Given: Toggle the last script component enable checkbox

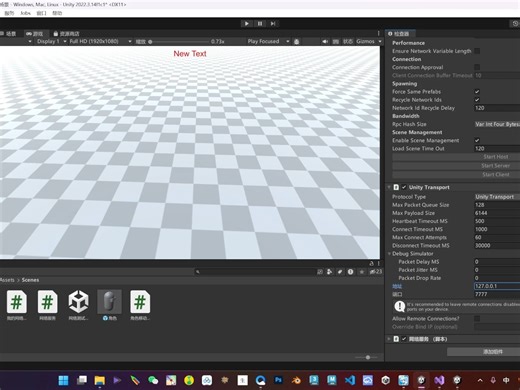Looking at the screenshot, I should click(404, 339).
